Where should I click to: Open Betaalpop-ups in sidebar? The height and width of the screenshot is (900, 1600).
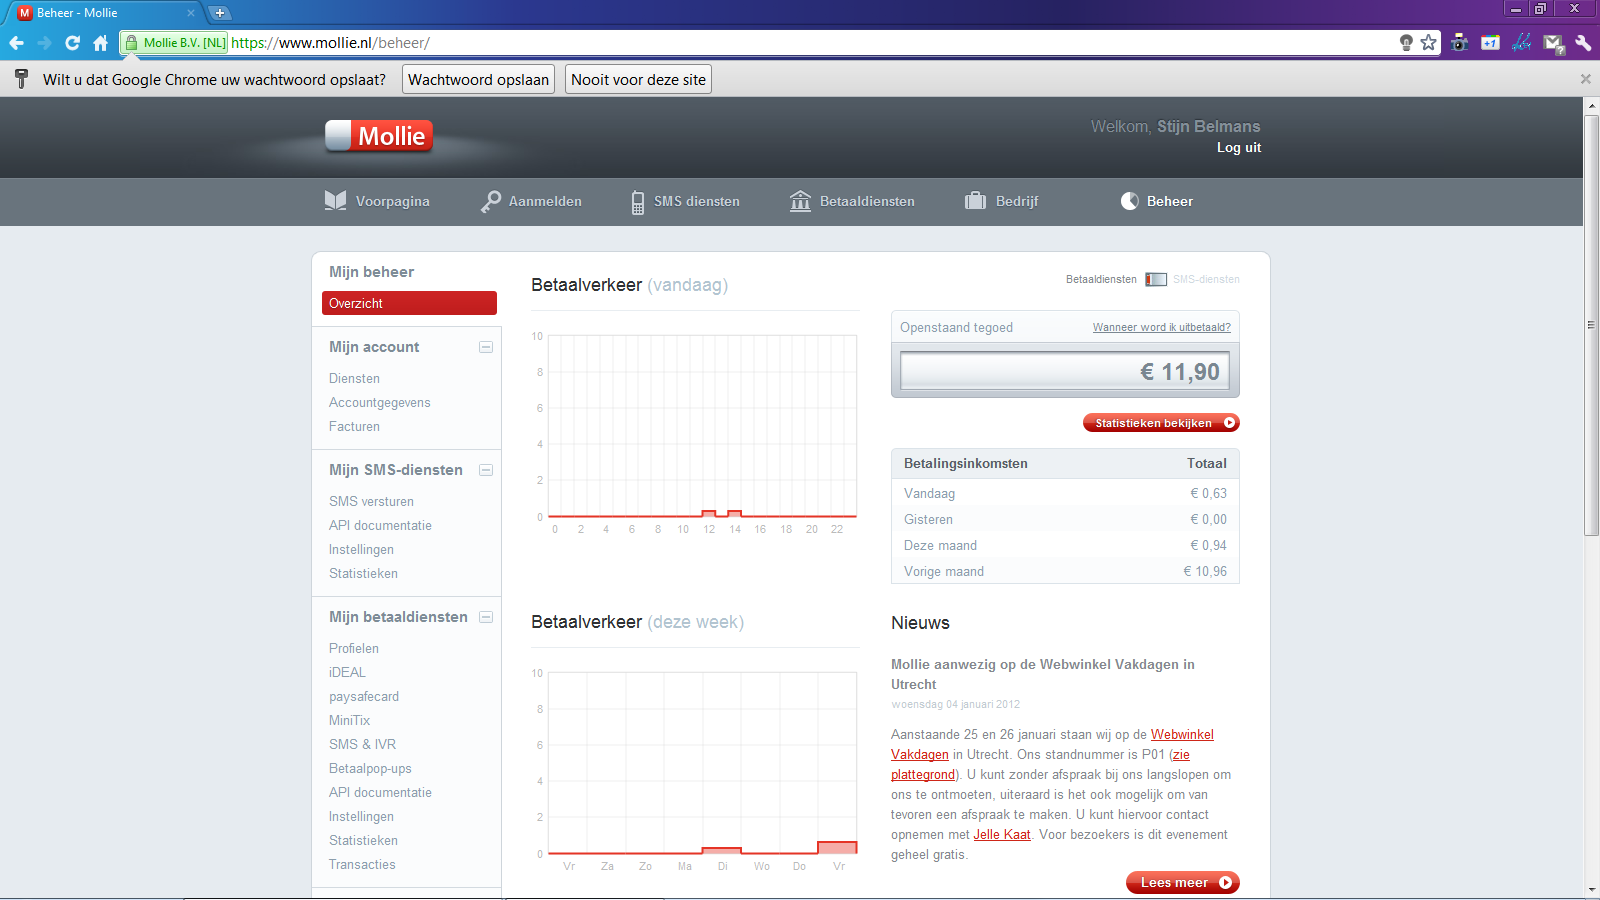[370, 769]
